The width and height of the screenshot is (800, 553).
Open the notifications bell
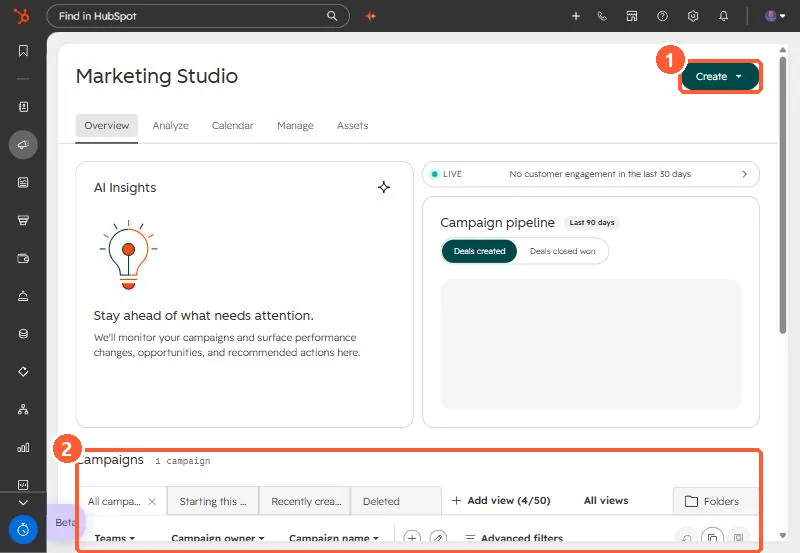(x=723, y=16)
